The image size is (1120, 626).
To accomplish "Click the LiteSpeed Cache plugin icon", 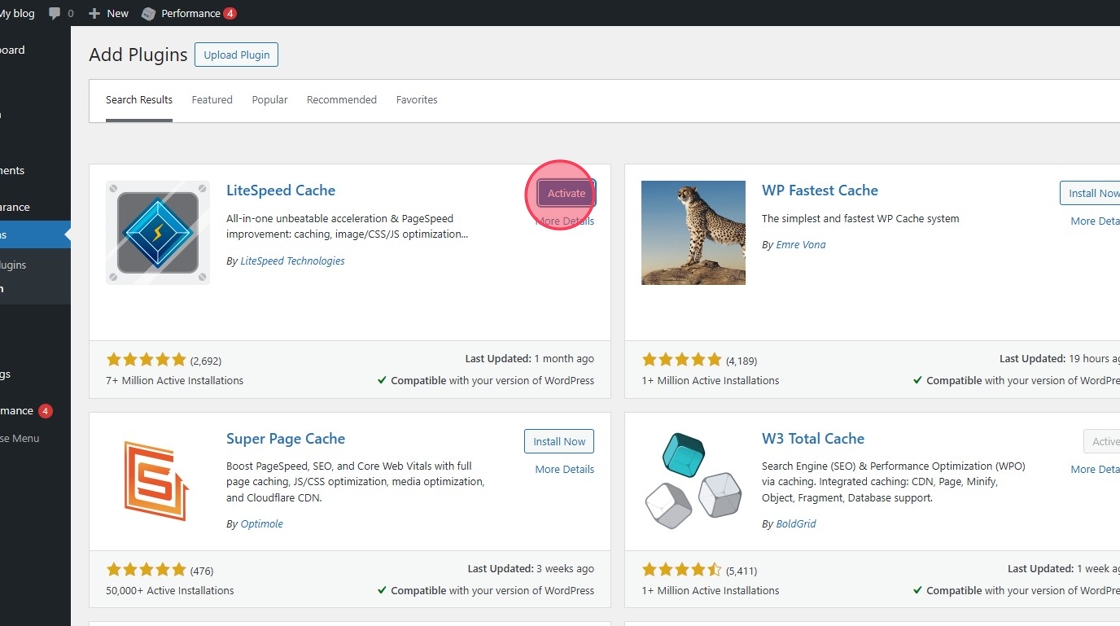I will (x=158, y=233).
